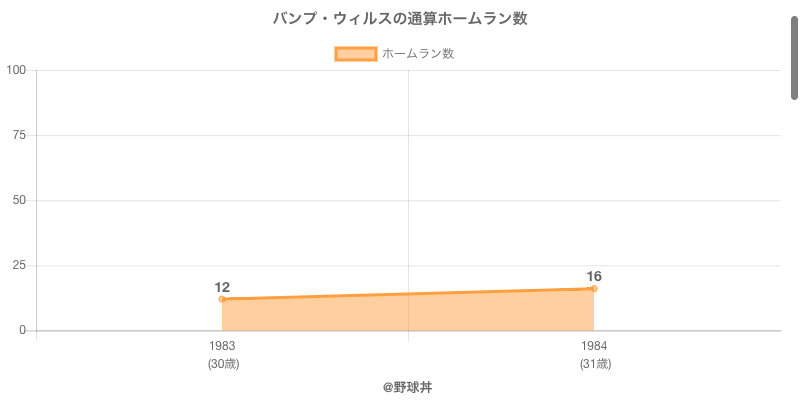Toggle the ホームラン数 legend label

[x=418, y=54]
